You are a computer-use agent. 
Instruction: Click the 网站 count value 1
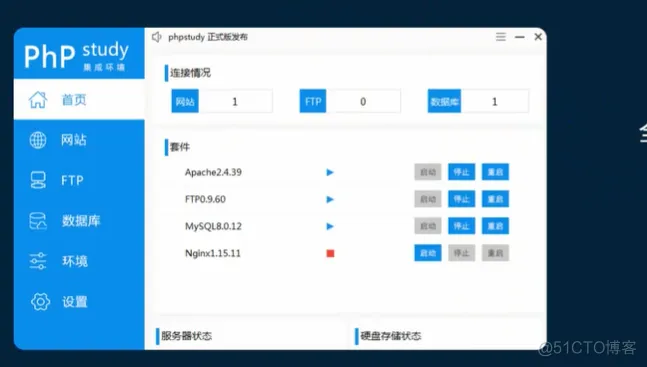[235, 102]
